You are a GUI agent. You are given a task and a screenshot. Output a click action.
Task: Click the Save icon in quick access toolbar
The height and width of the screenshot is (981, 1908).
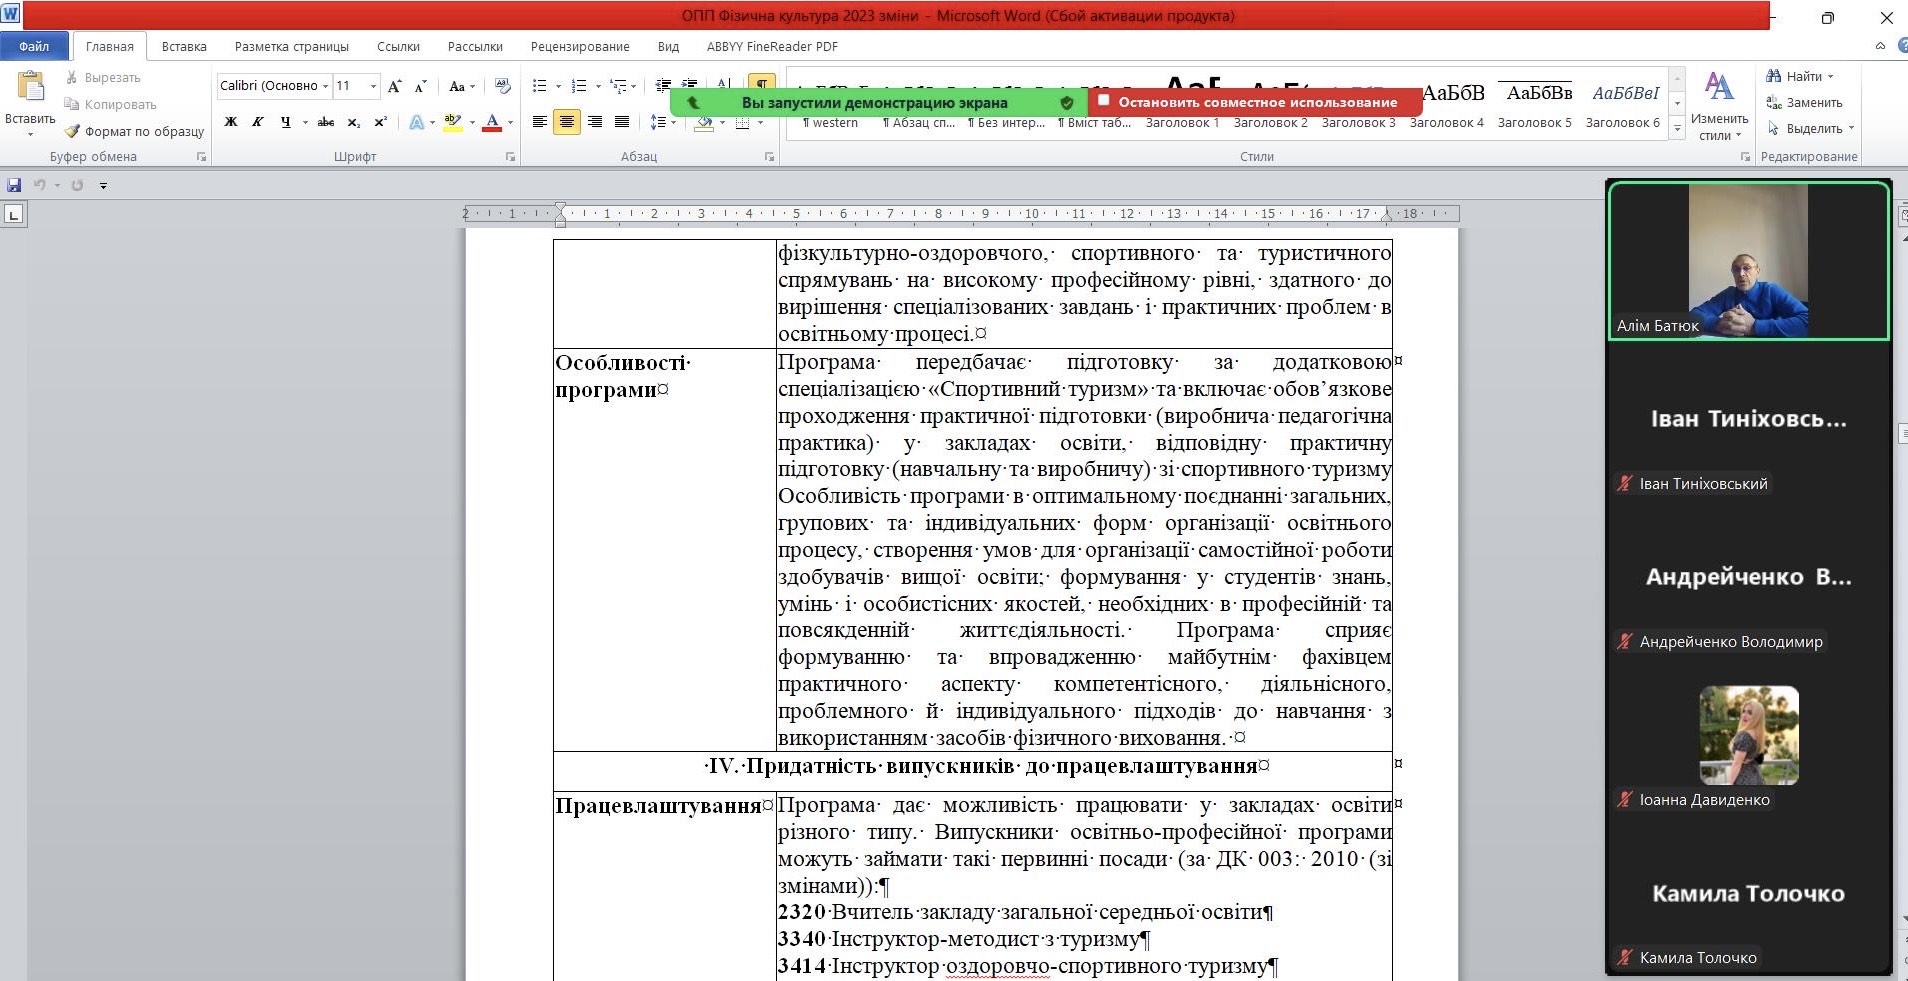coord(14,185)
